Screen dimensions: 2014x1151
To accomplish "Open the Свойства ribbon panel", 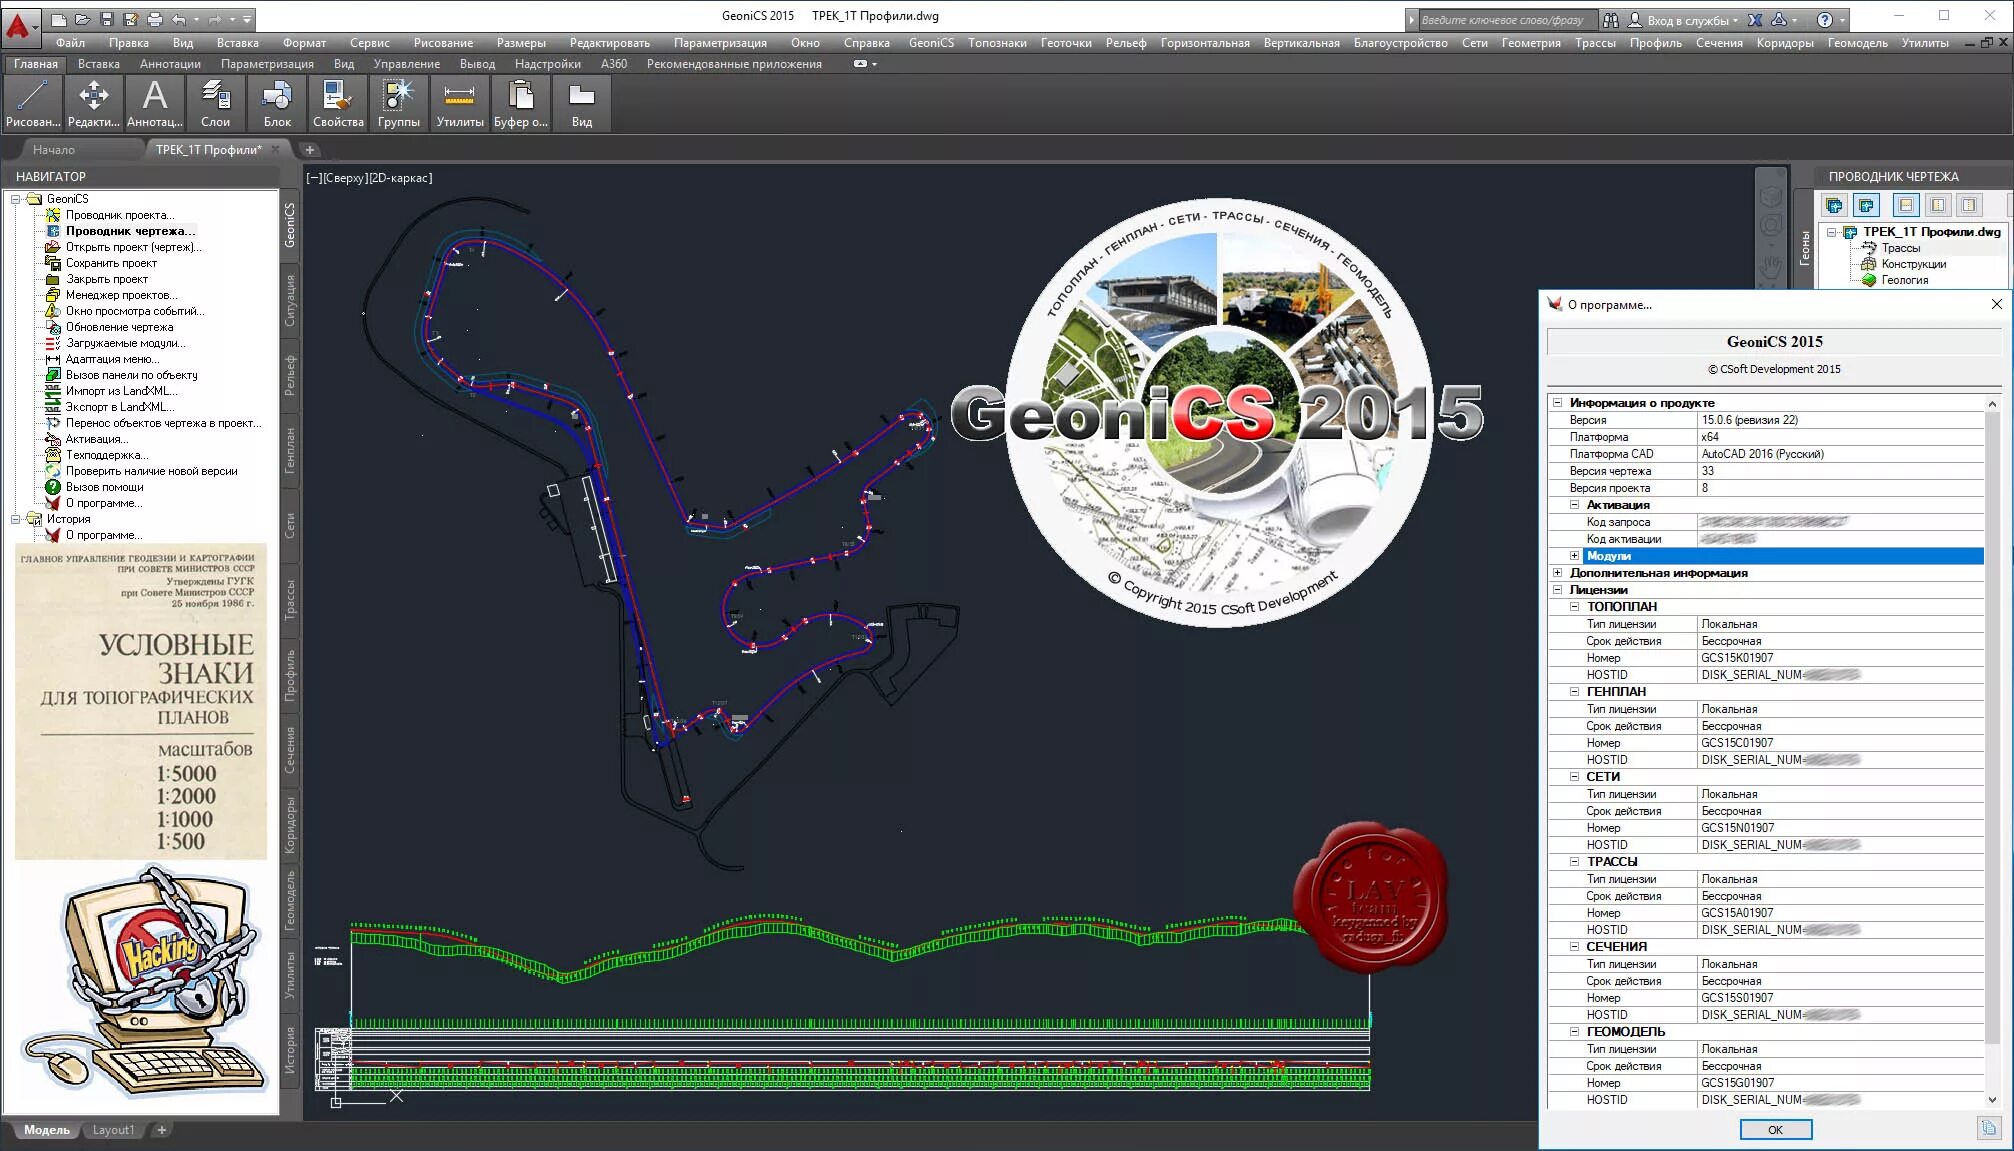I will coord(338,104).
